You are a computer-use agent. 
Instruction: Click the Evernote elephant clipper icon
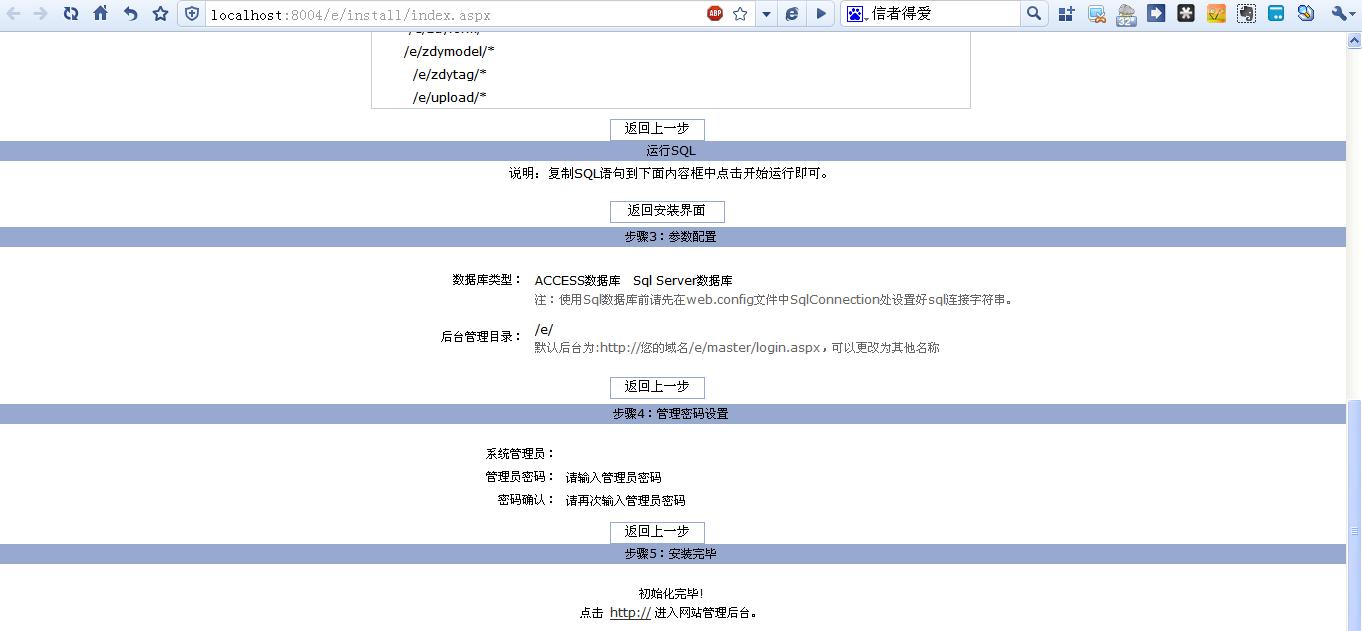pos(1246,14)
